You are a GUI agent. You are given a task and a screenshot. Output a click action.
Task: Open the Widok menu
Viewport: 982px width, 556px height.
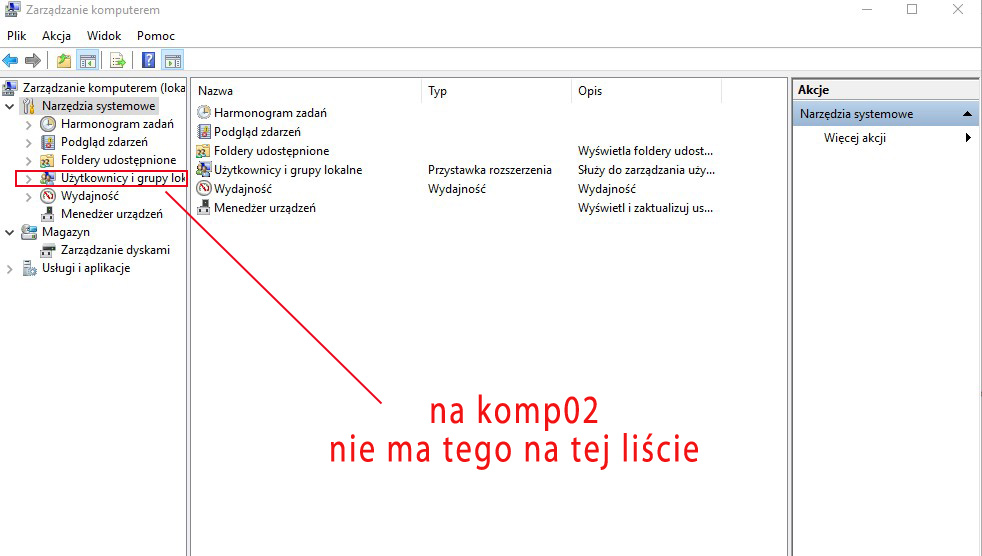coord(104,36)
